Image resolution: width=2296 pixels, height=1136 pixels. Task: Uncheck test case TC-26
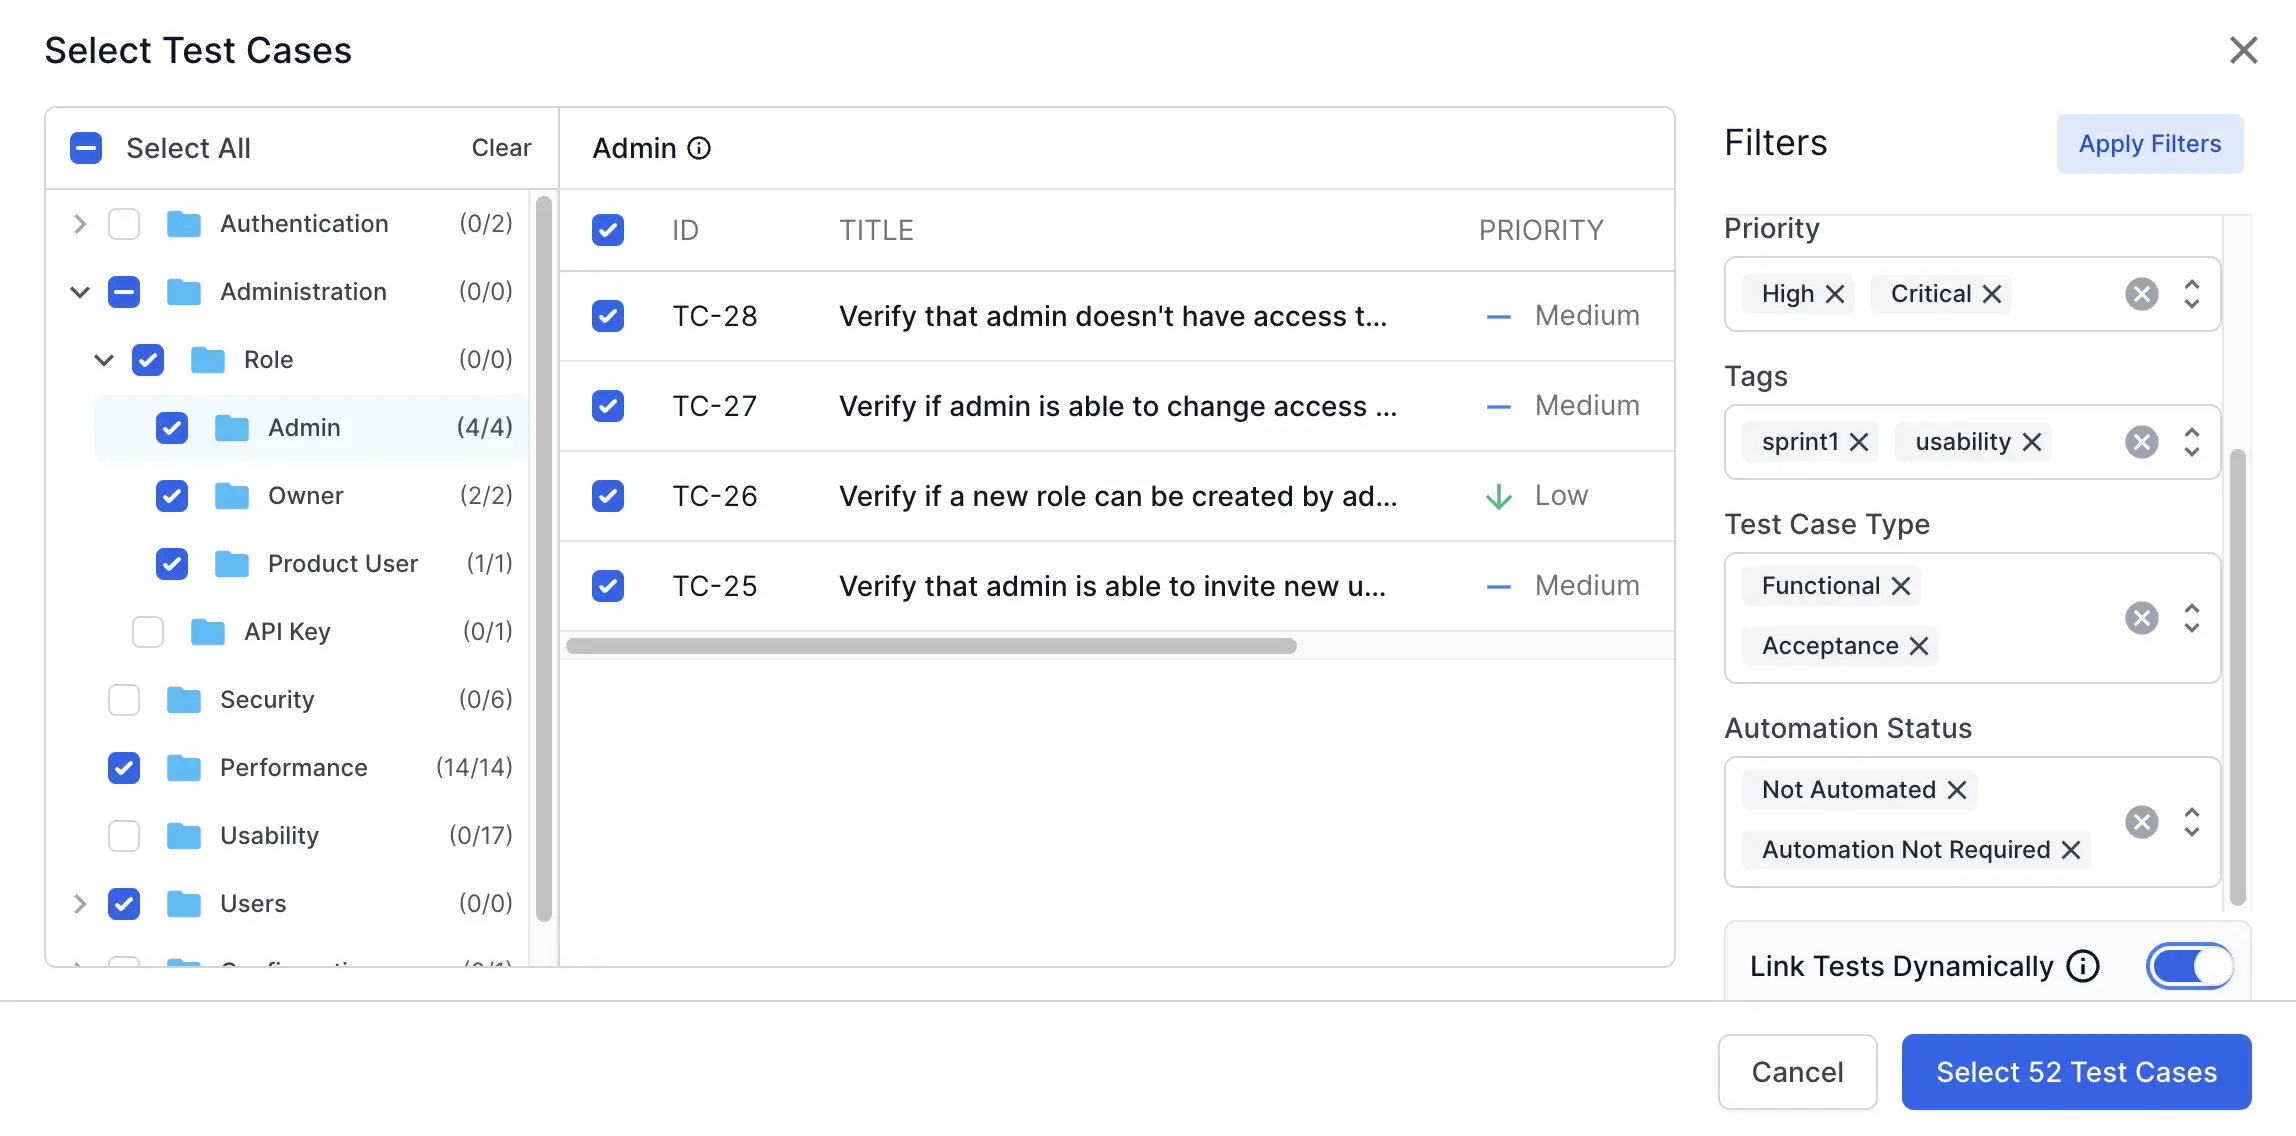[608, 496]
